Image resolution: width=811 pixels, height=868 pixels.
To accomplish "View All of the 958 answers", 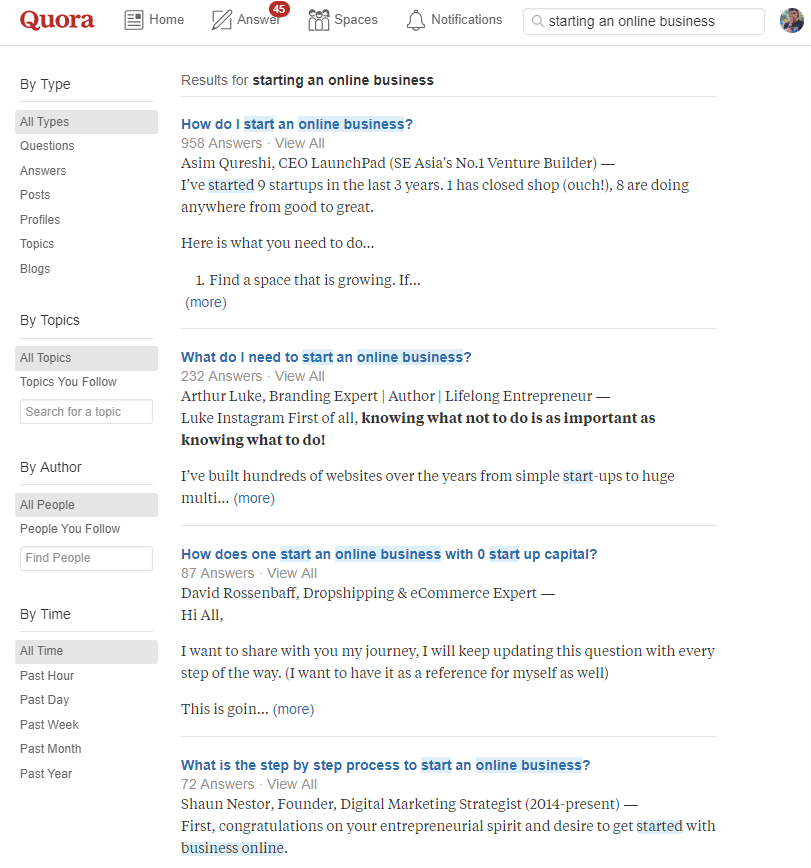I will pyautogui.click(x=299, y=143).
